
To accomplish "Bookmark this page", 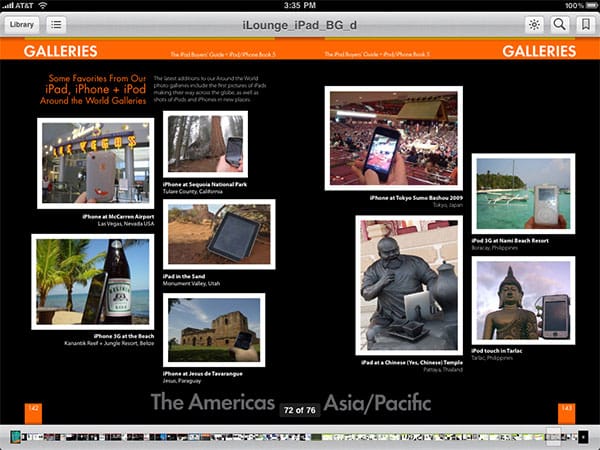I will coord(585,24).
